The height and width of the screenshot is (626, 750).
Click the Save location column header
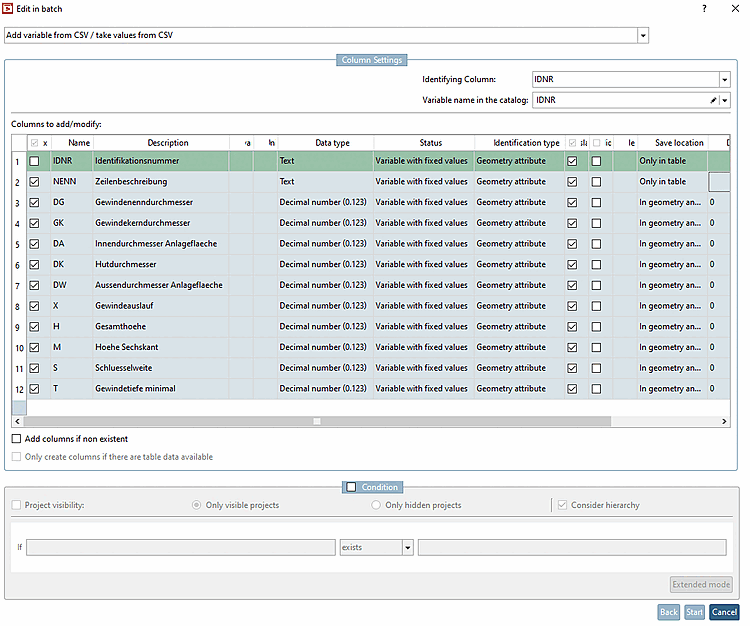pos(678,143)
